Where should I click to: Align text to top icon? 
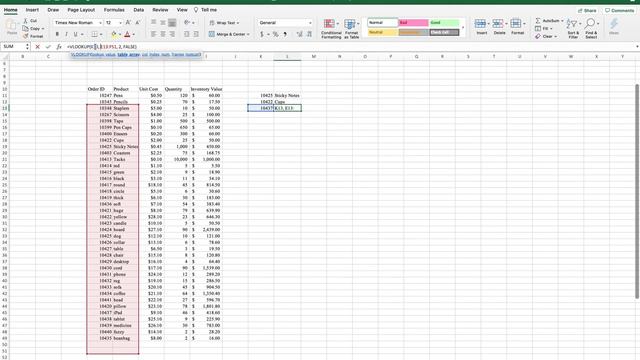(153, 23)
